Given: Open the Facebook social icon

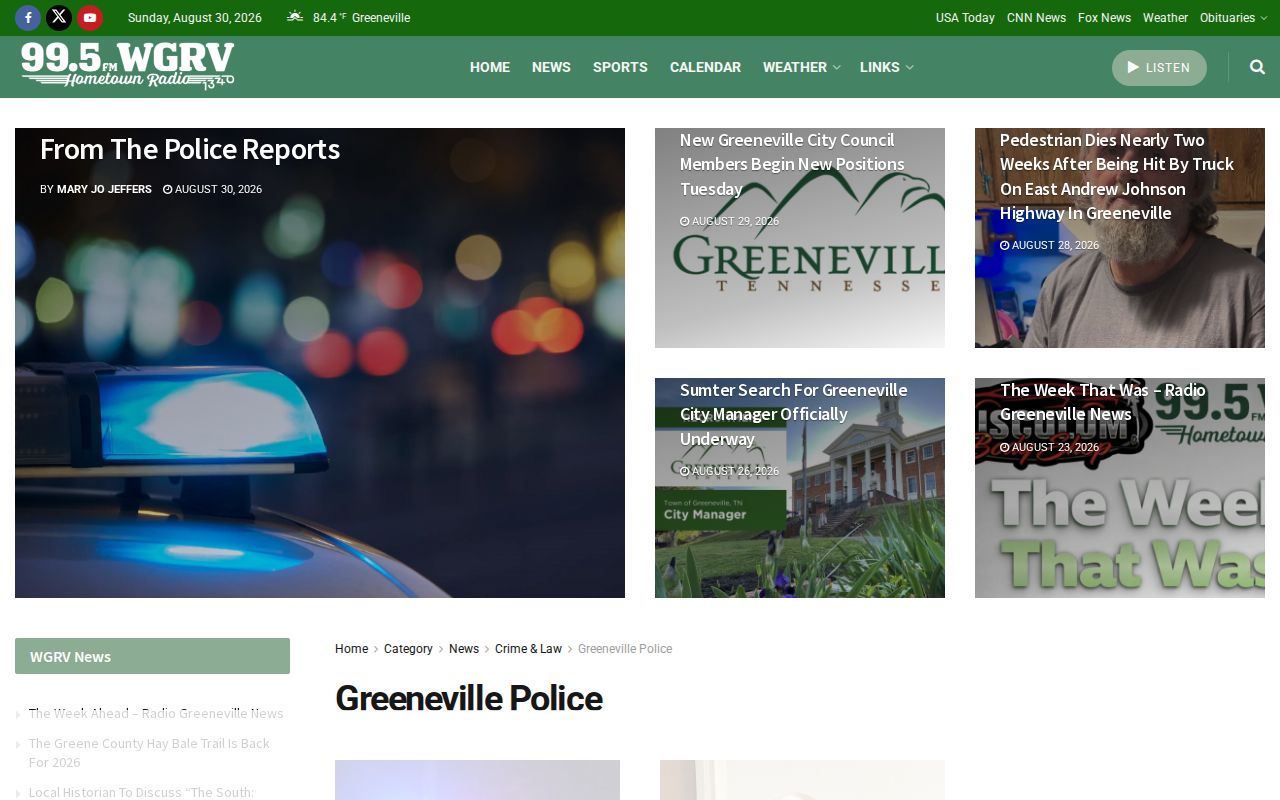Looking at the screenshot, I should coord(28,17).
